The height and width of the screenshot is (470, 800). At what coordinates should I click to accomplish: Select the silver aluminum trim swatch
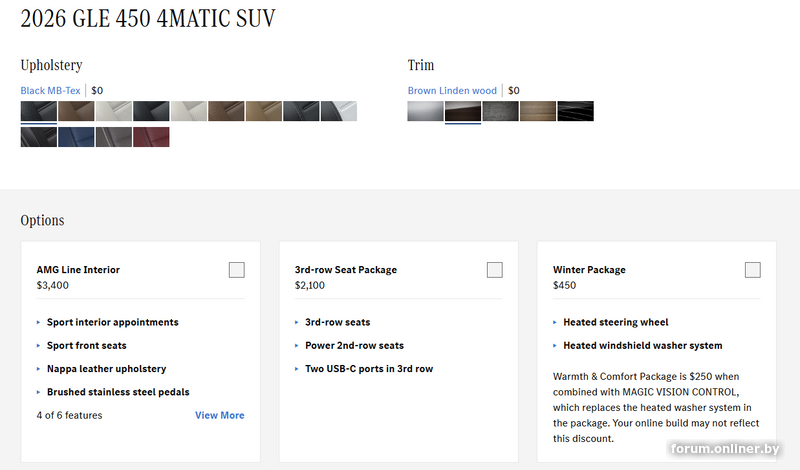click(x=426, y=111)
